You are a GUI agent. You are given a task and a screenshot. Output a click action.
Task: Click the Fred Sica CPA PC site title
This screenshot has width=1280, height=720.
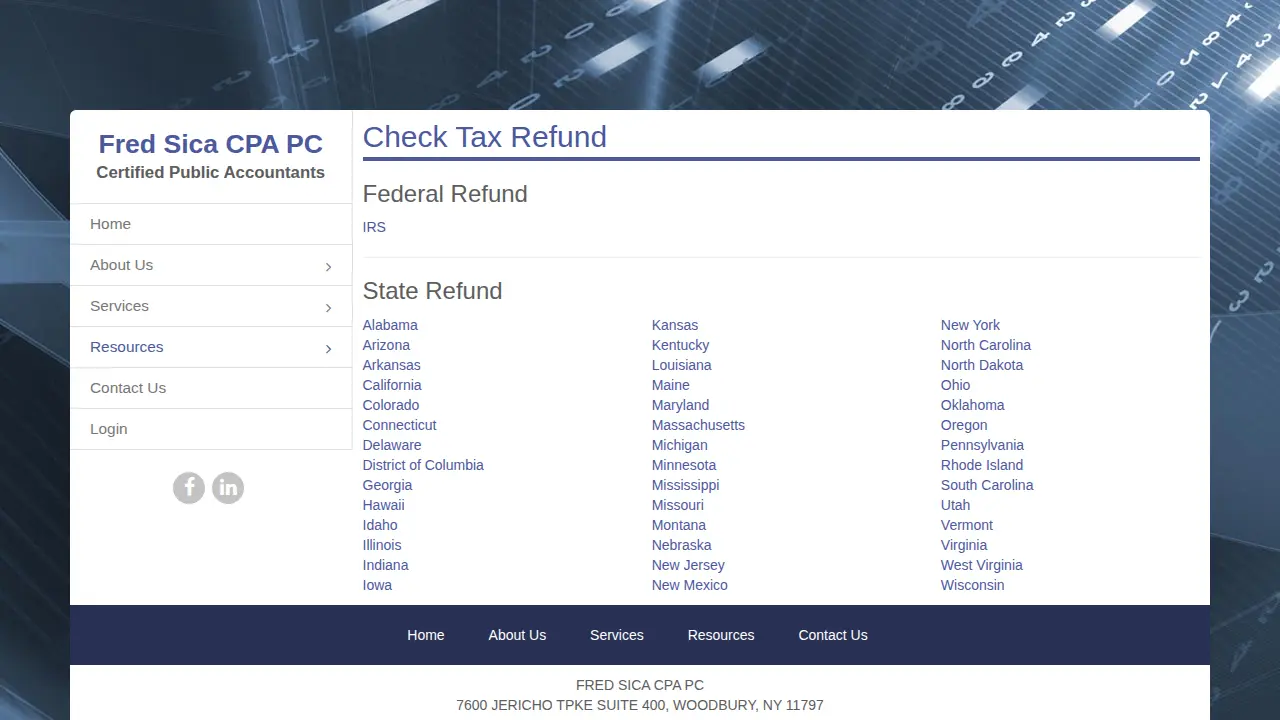click(x=211, y=144)
